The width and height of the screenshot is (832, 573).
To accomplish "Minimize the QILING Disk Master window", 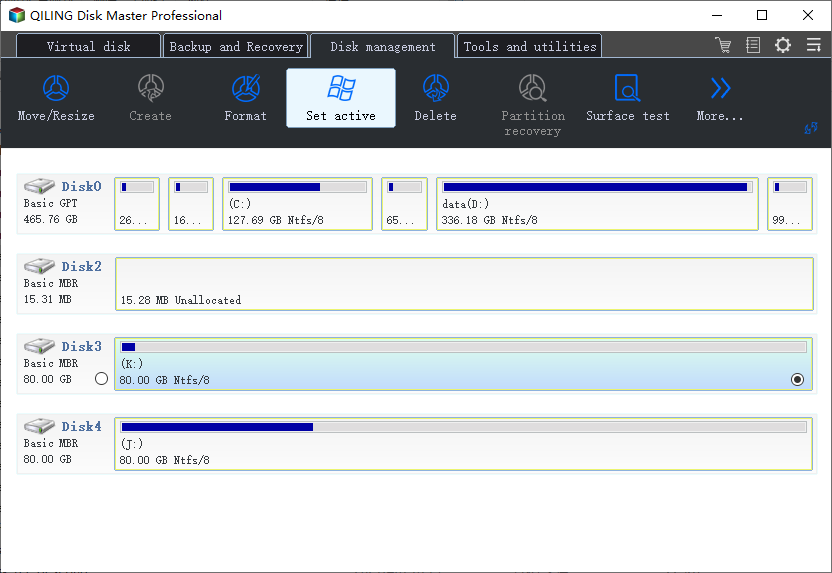I will [717, 15].
